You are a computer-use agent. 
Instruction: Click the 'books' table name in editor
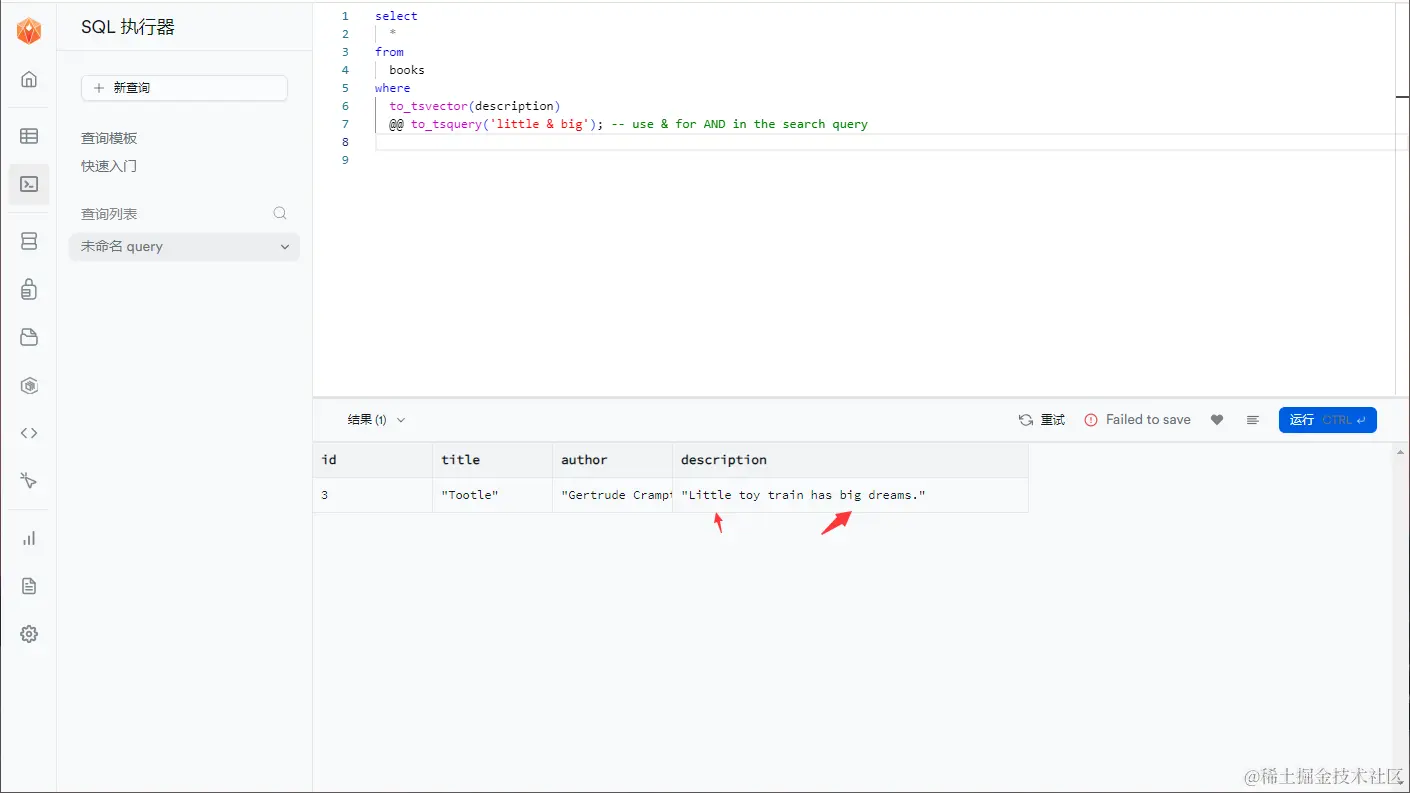407,70
